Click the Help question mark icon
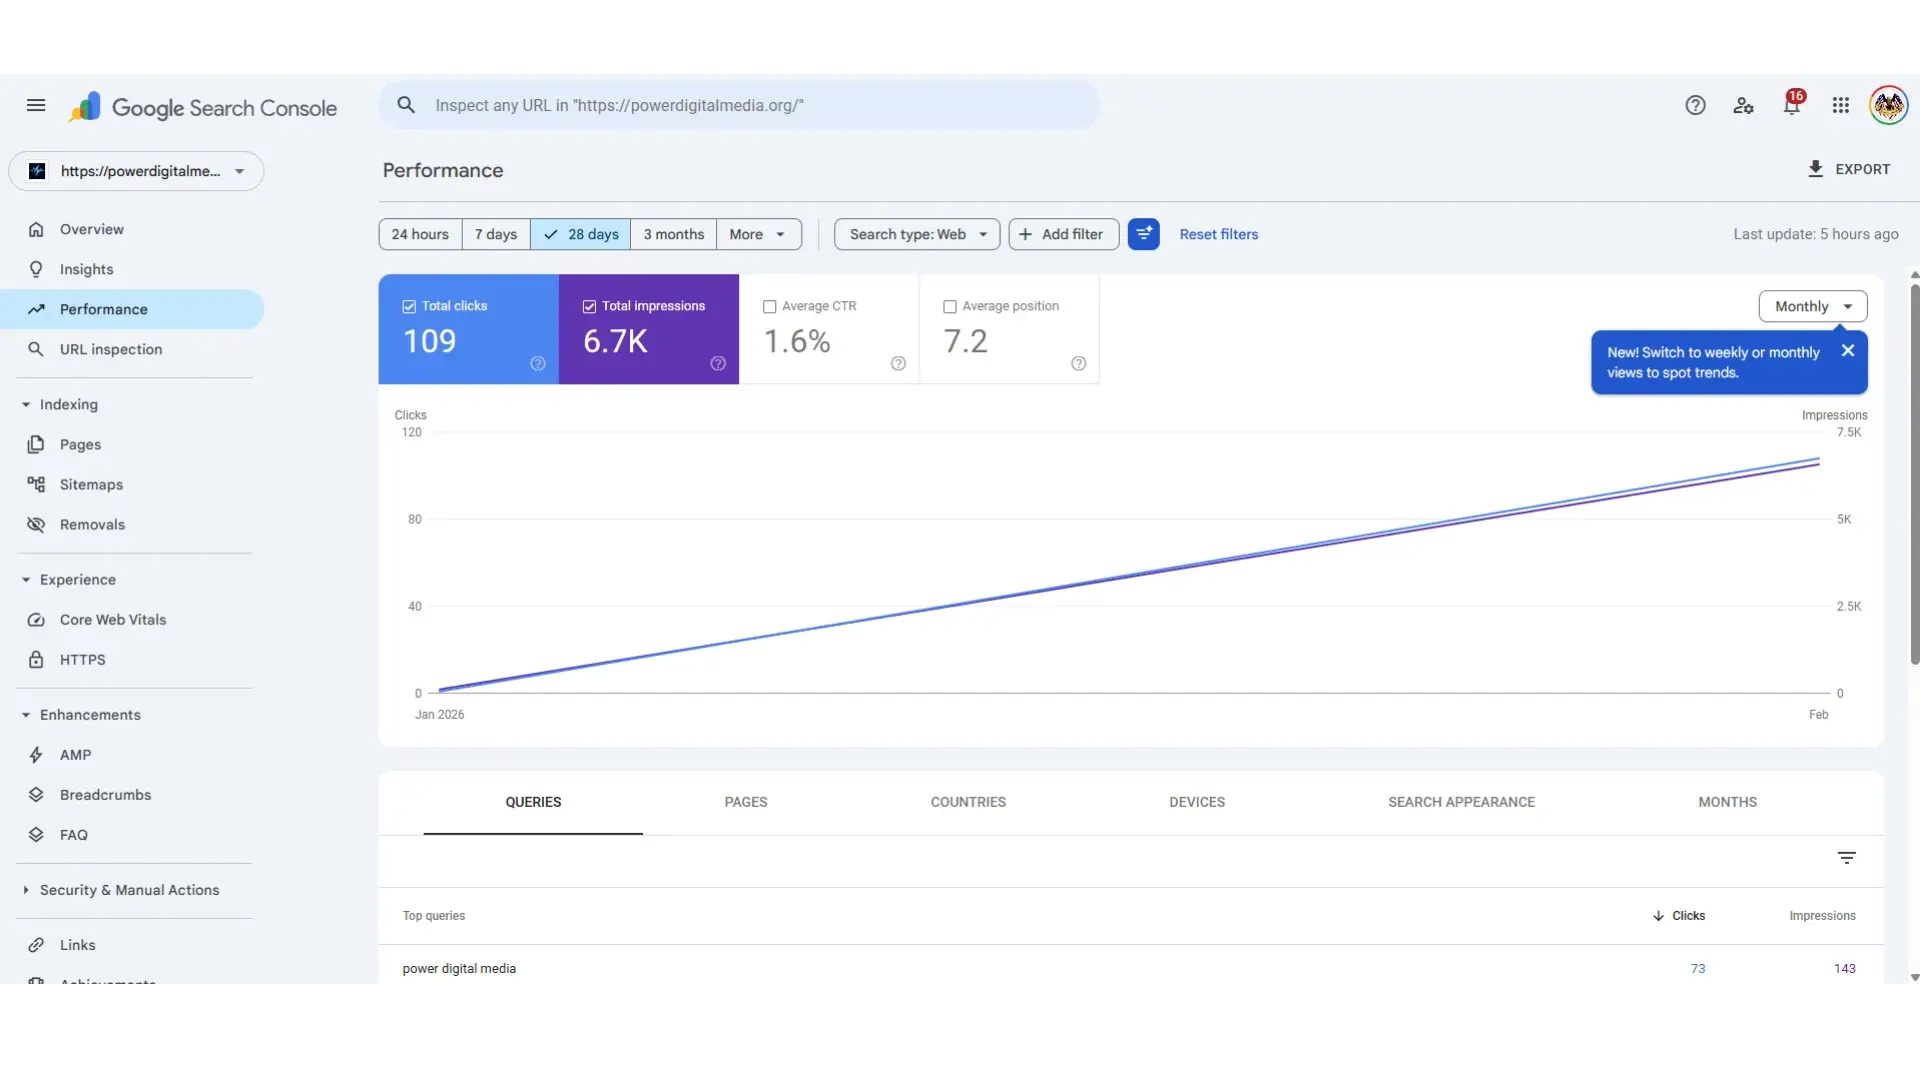Screen dimensions: 1920x1080 click(x=1696, y=105)
